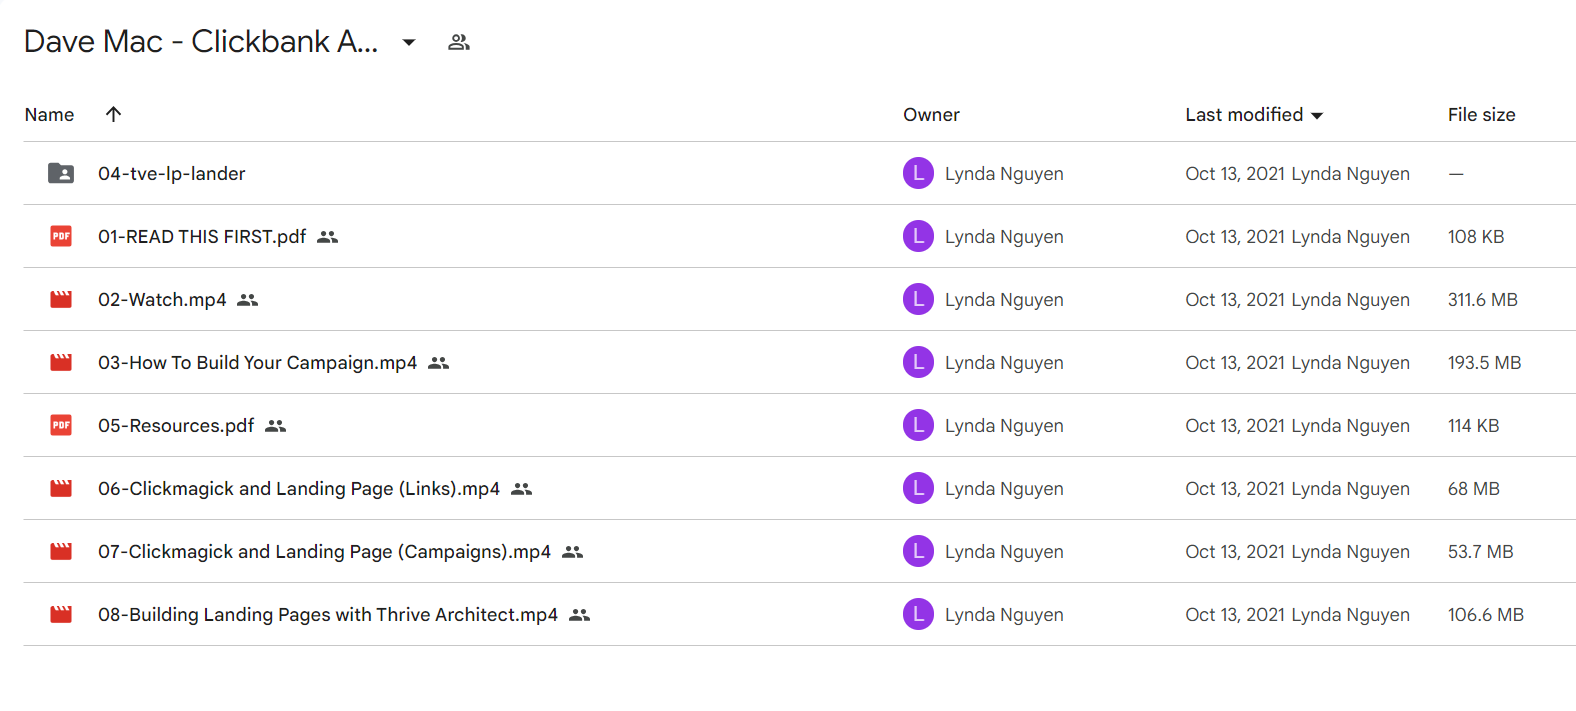This screenshot has height=711, width=1576.
Task: Click Lynda Nguyen avatar in 03-How To Build row
Action: 918,362
